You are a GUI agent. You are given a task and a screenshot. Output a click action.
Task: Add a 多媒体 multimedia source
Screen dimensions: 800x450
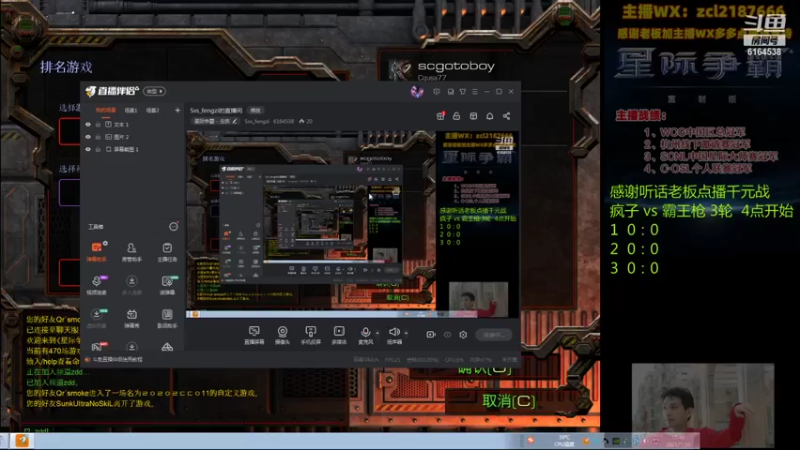point(339,335)
